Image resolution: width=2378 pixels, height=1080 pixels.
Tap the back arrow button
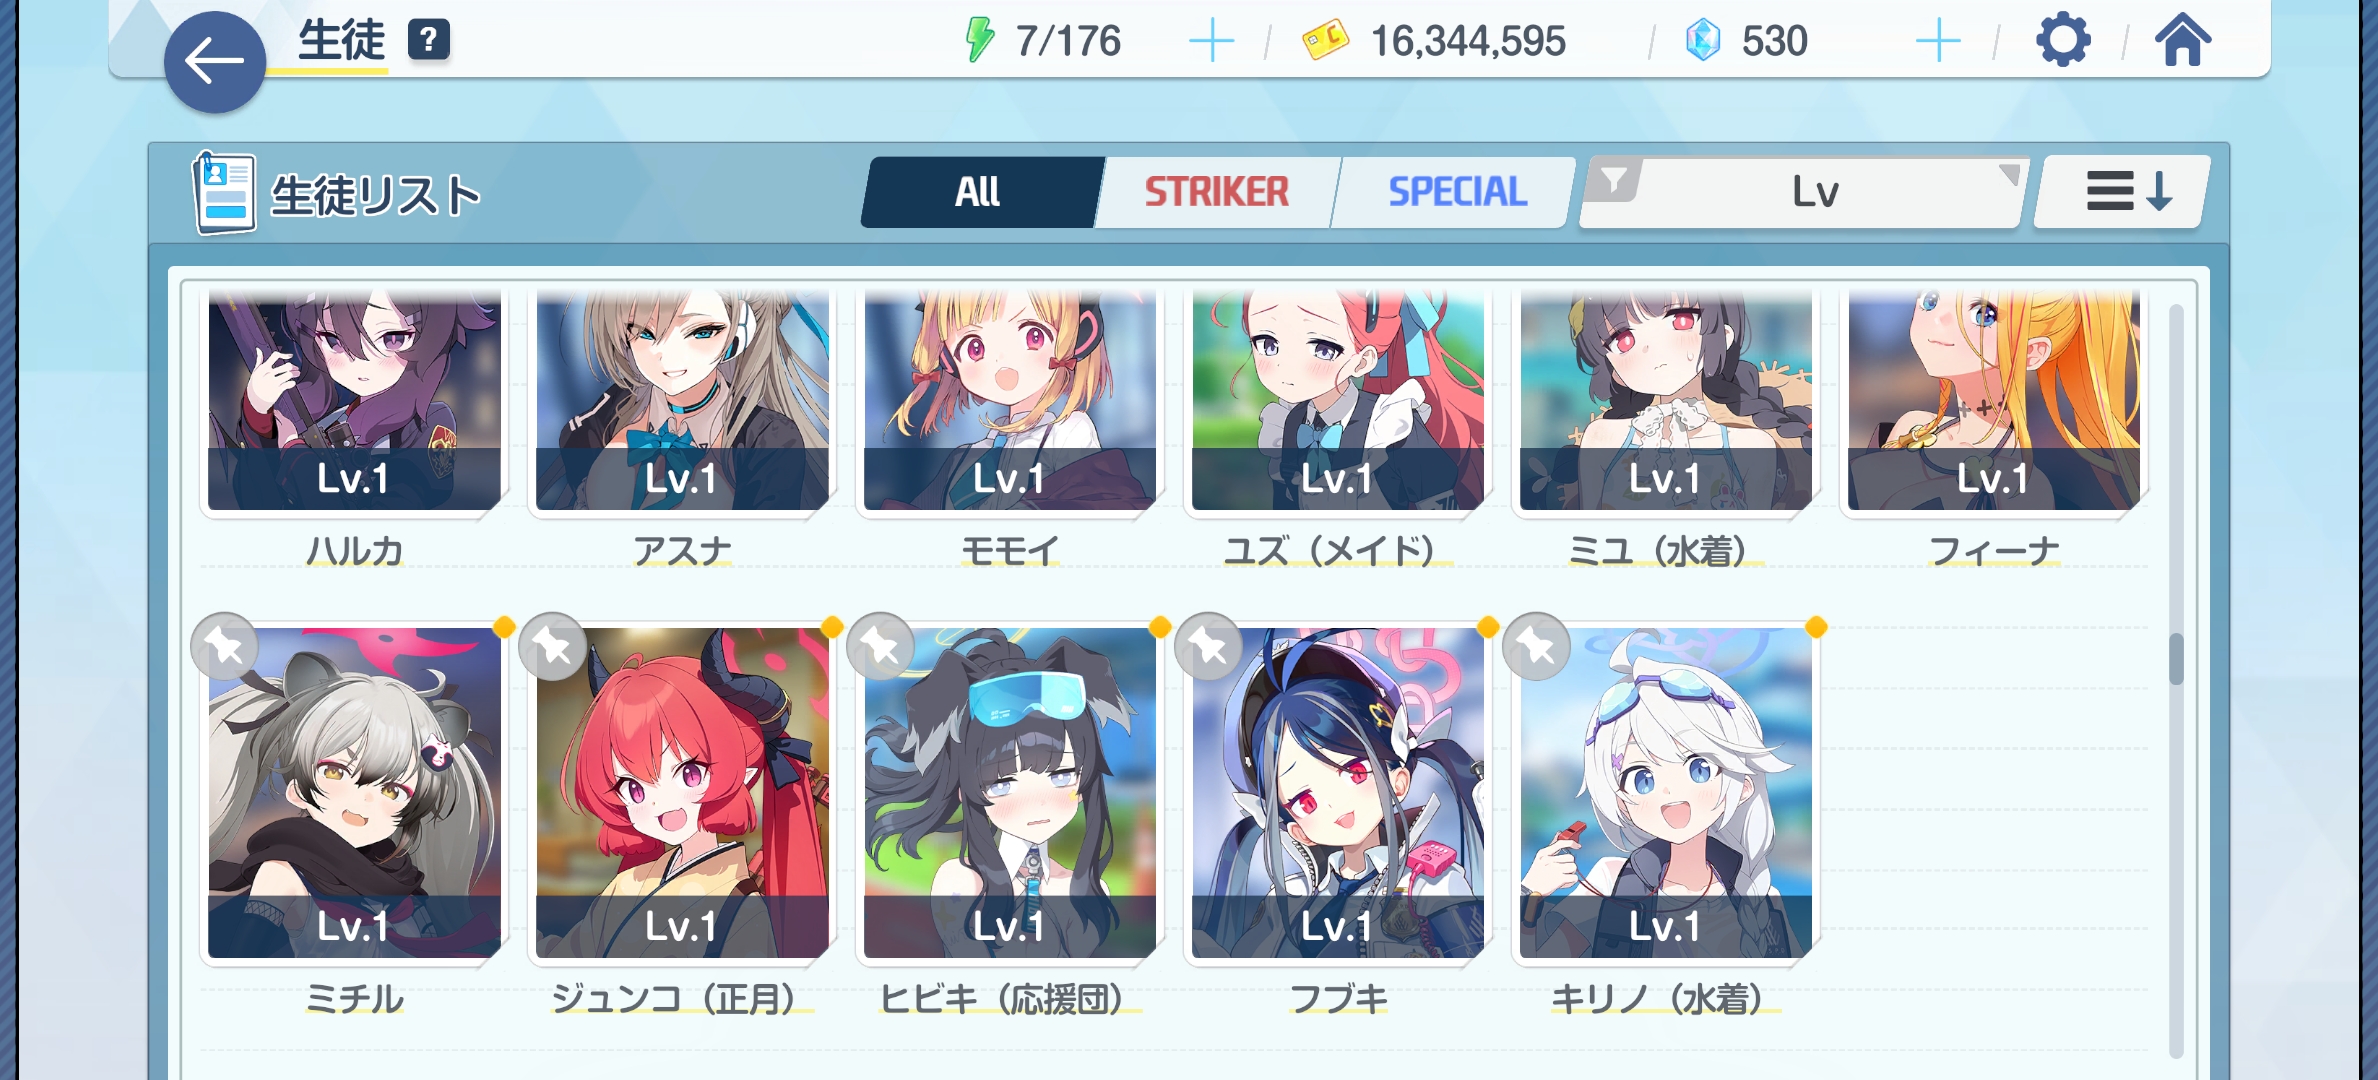[214, 62]
